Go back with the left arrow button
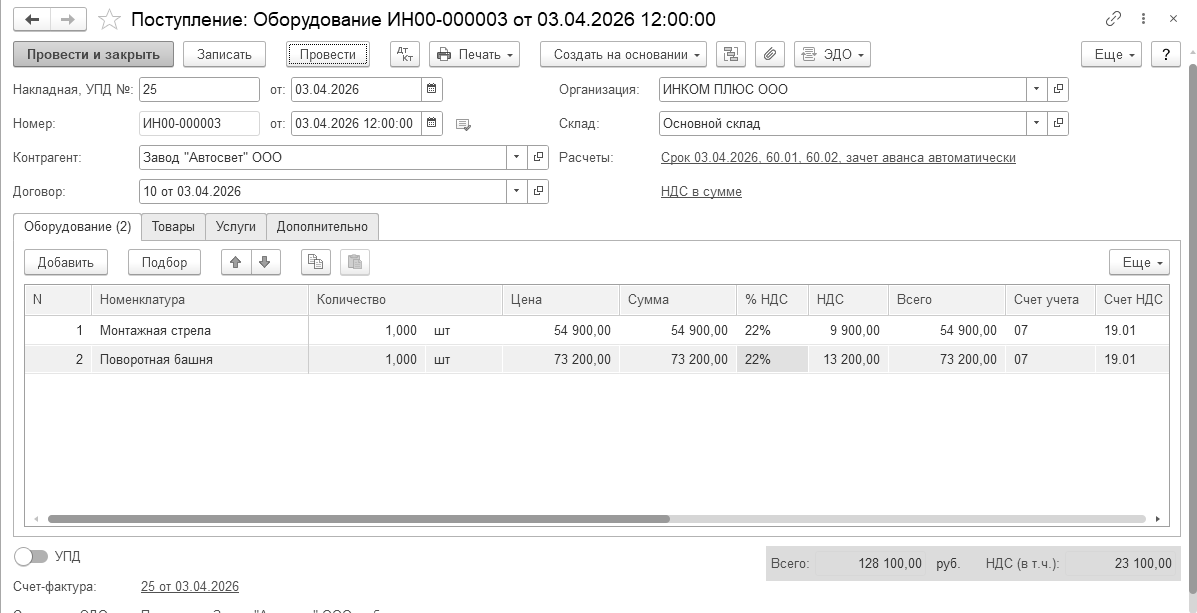 pyautogui.click(x=32, y=19)
